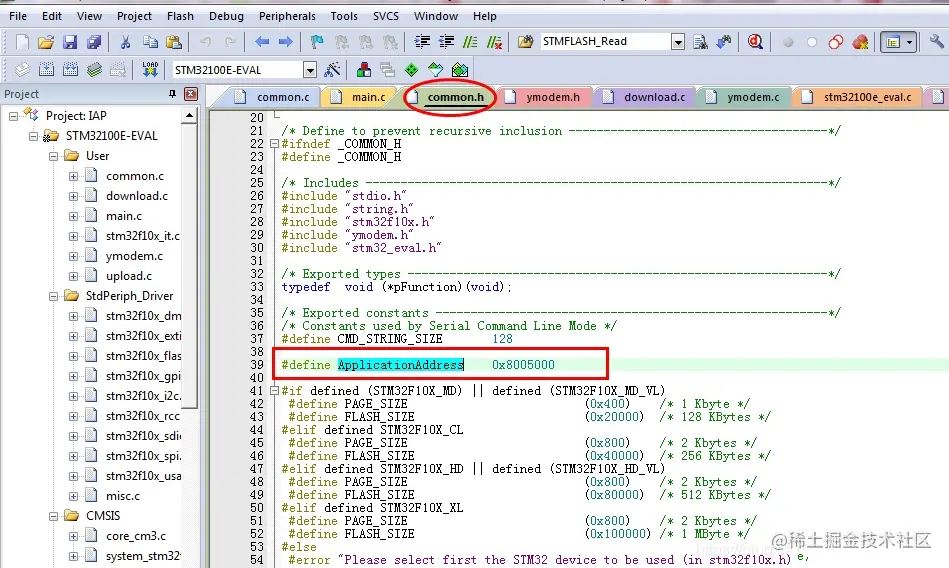The width and height of the screenshot is (949, 568).
Task: Select upload.c in the User group
Action: point(129,276)
